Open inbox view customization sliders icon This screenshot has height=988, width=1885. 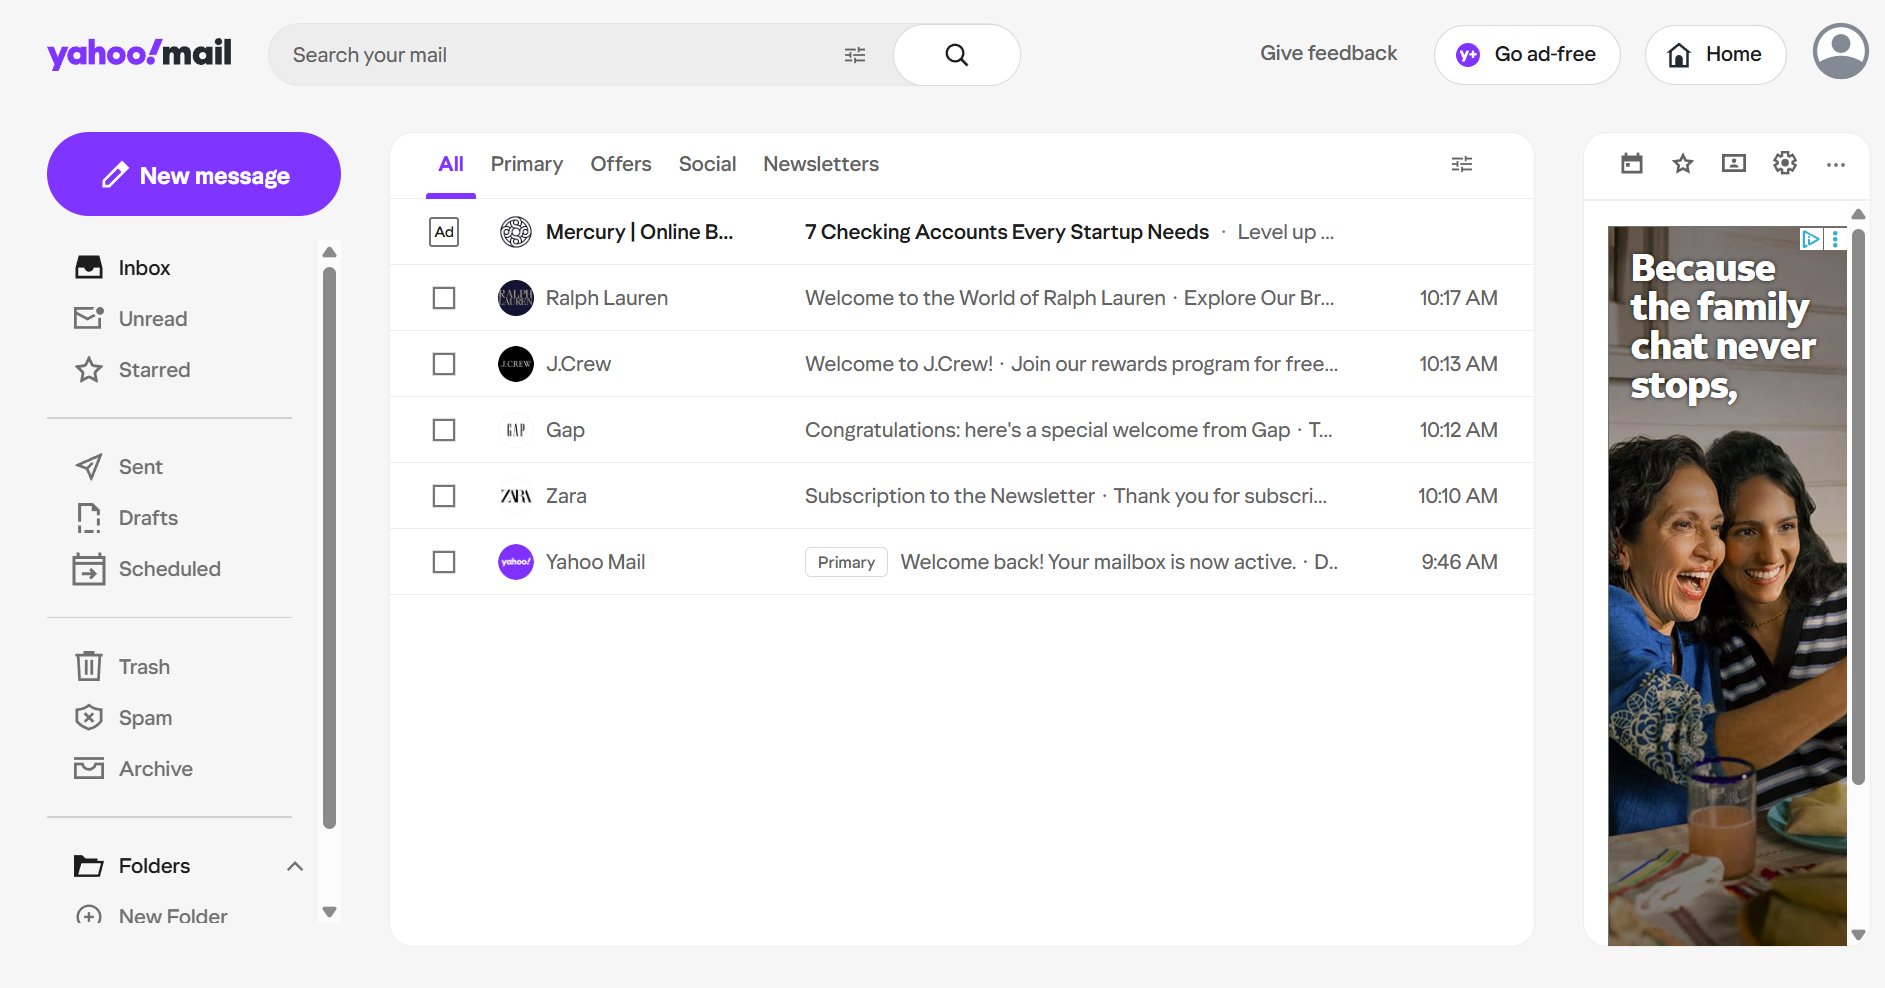click(x=1462, y=164)
